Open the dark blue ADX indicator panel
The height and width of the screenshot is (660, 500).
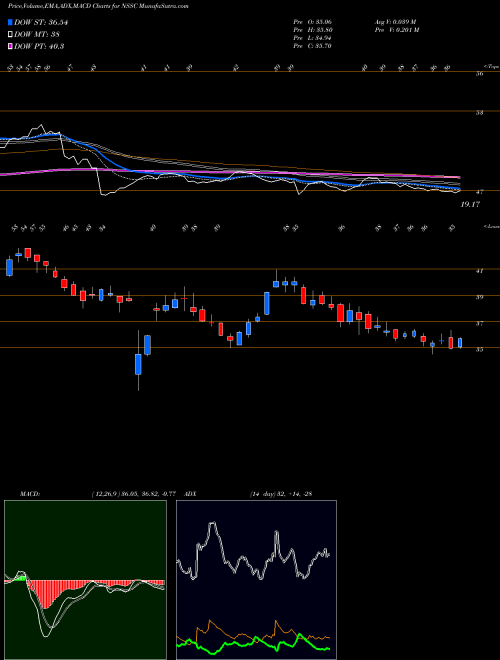tap(256, 580)
